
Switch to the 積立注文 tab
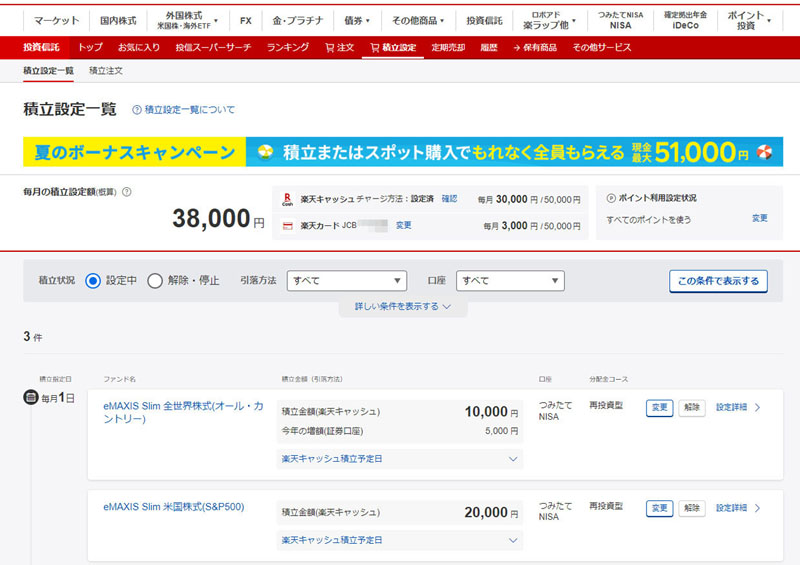pos(106,71)
